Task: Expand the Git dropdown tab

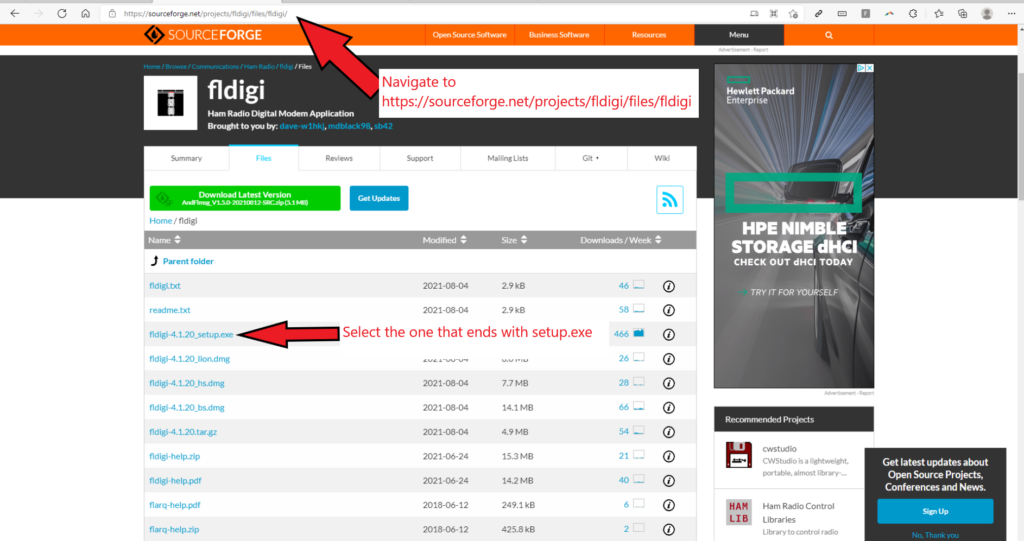Action: pyautogui.click(x=591, y=158)
